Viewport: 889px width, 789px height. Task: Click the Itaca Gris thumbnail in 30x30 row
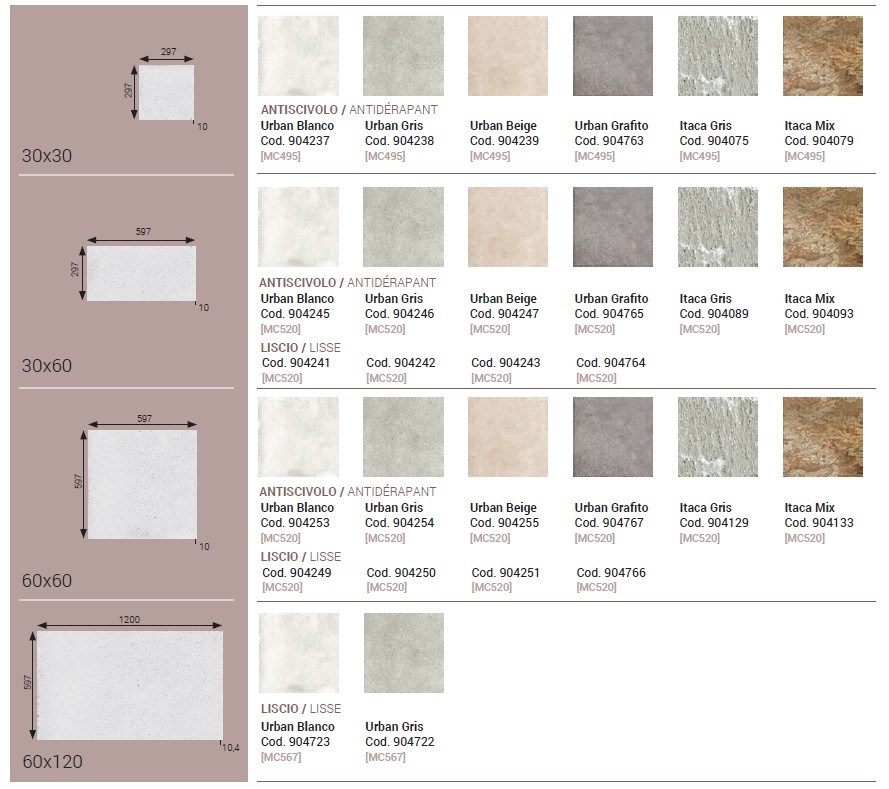click(718, 56)
